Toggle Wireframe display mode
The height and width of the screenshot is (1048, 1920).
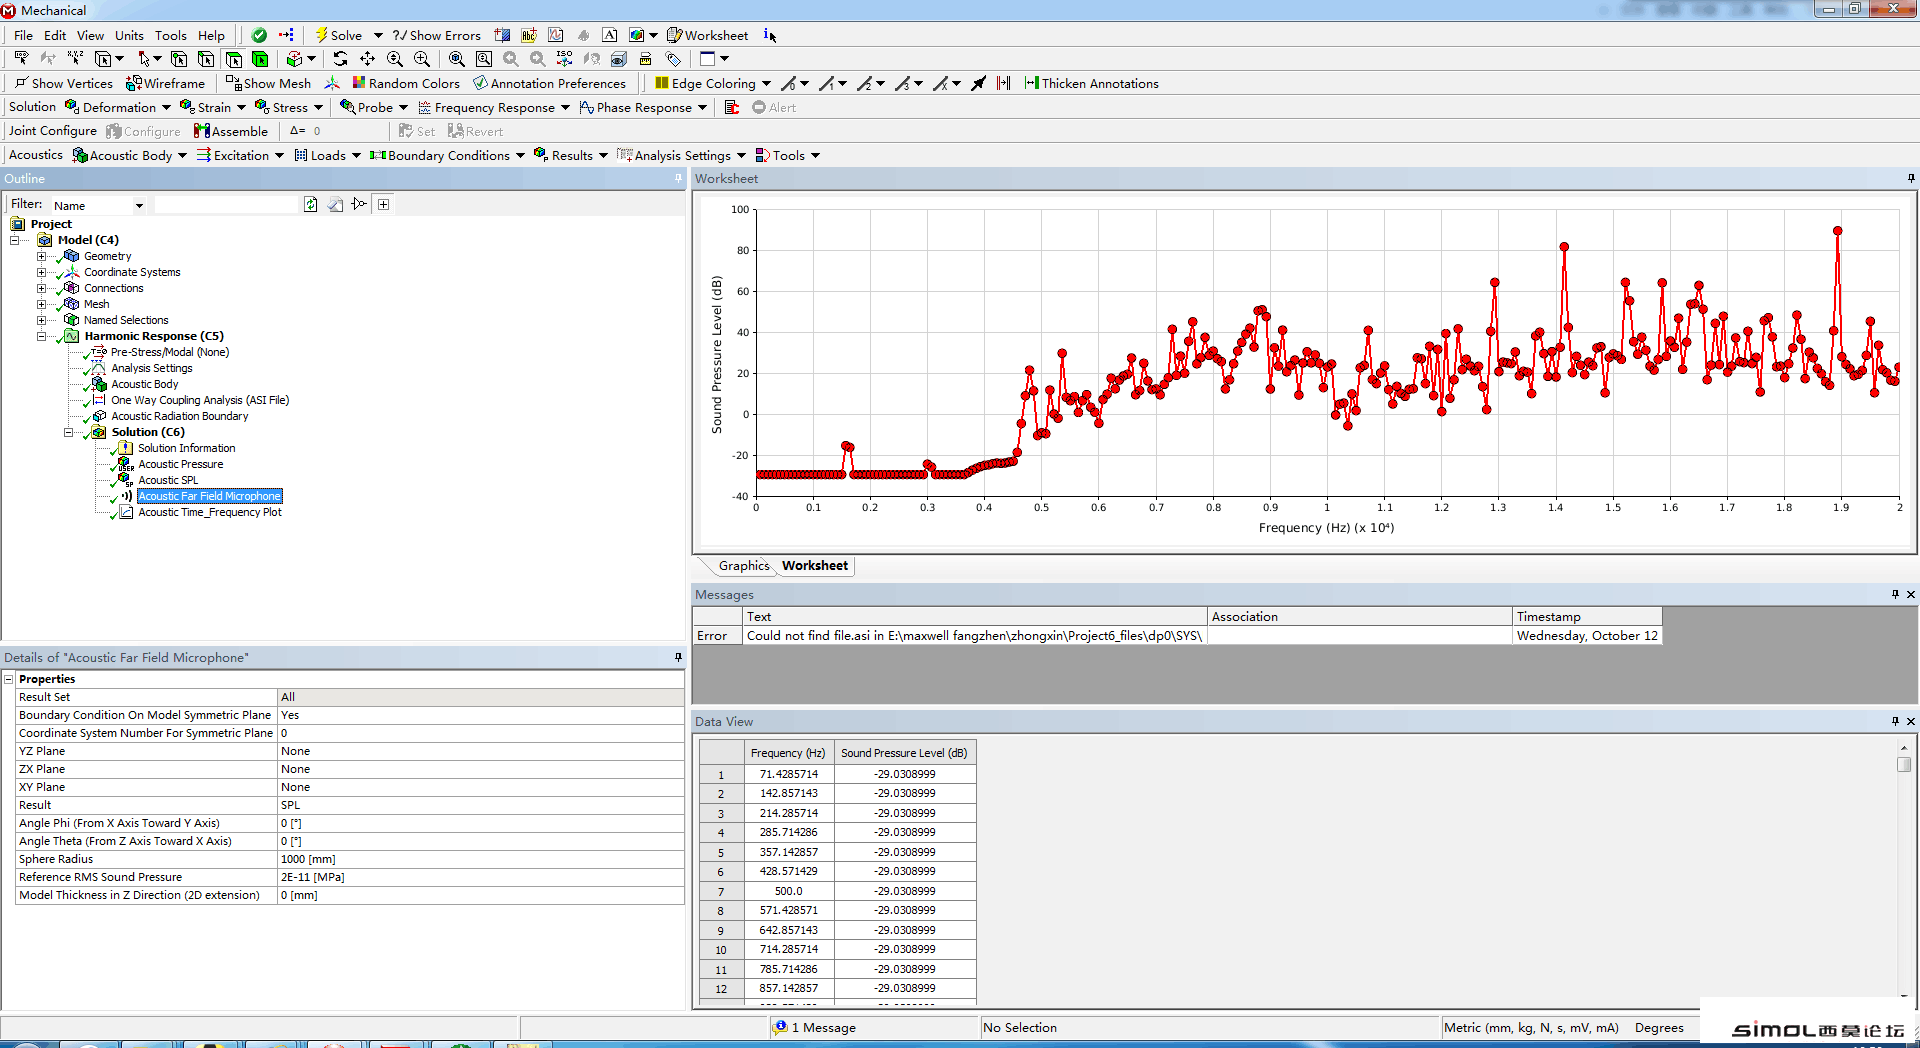click(x=166, y=83)
